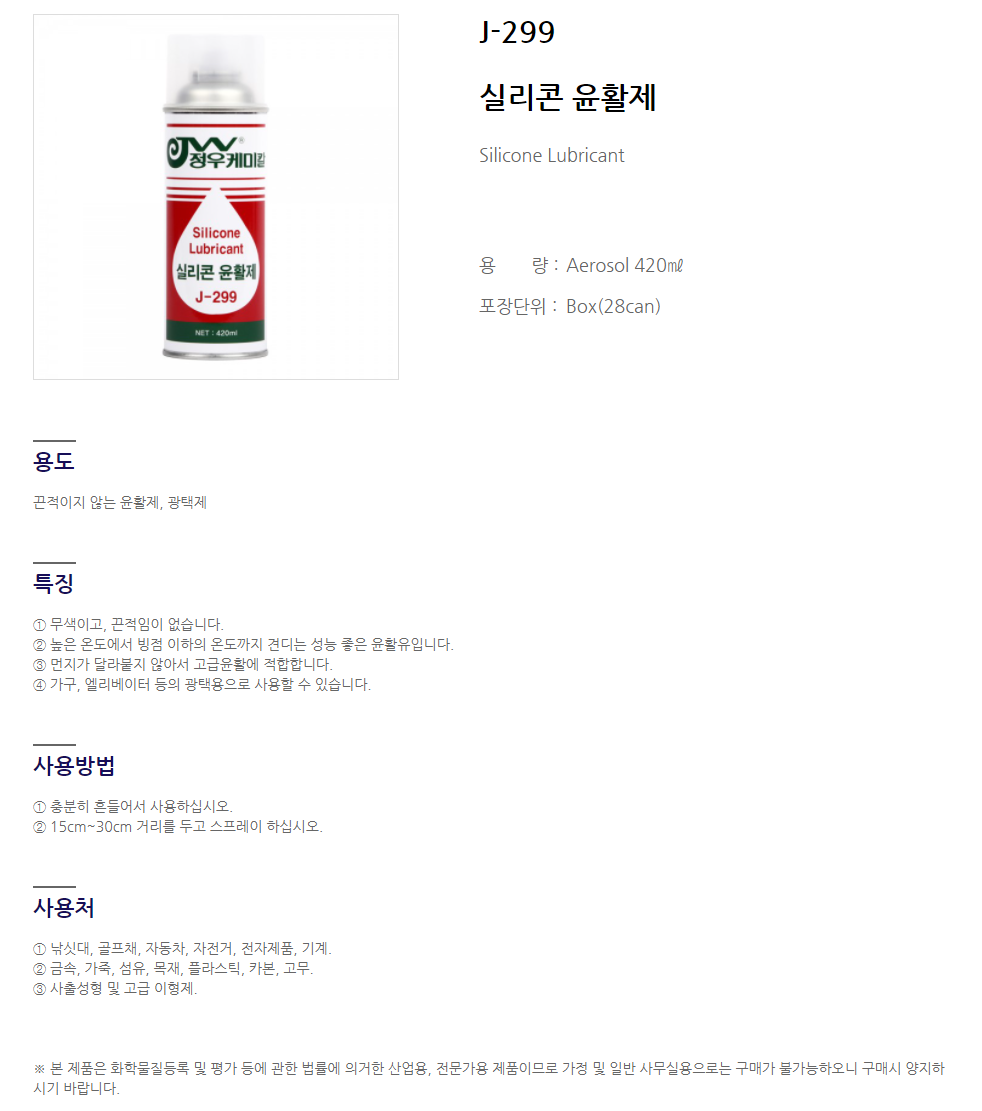Click feature line ③ about 먼지가 달라붙지
Image resolution: width=982 pixels, height=1111 pixels.
(x=183, y=664)
